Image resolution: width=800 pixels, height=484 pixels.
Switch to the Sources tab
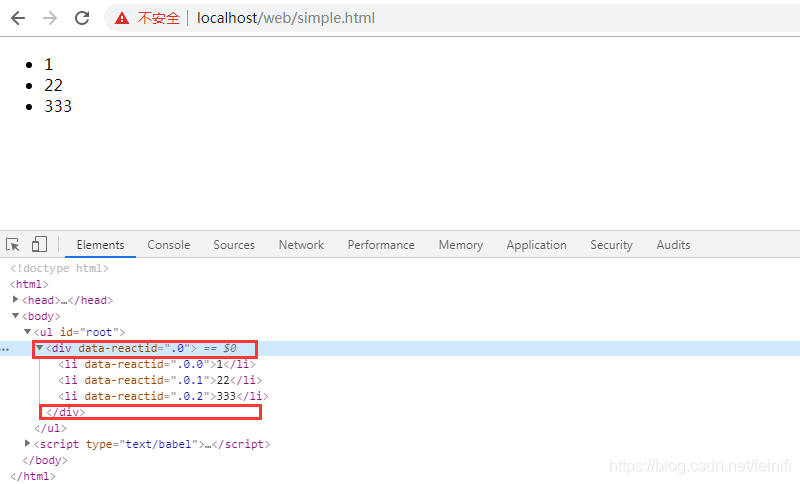[234, 245]
